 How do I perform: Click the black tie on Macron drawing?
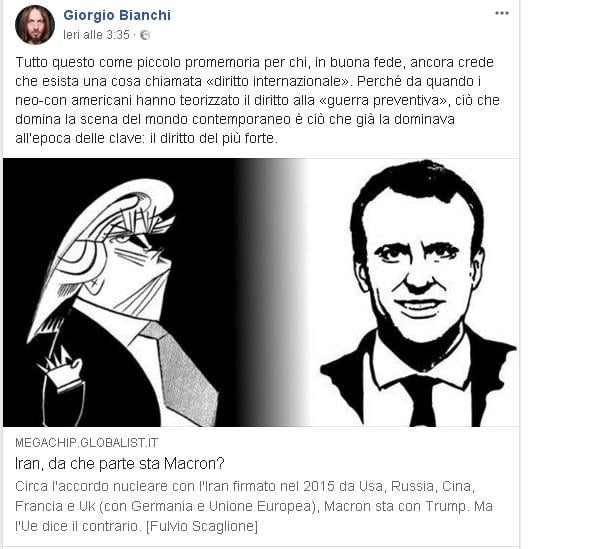(x=422, y=401)
